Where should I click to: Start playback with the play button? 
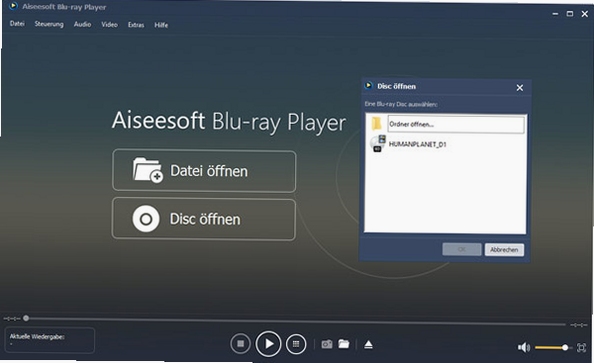[x=268, y=344]
